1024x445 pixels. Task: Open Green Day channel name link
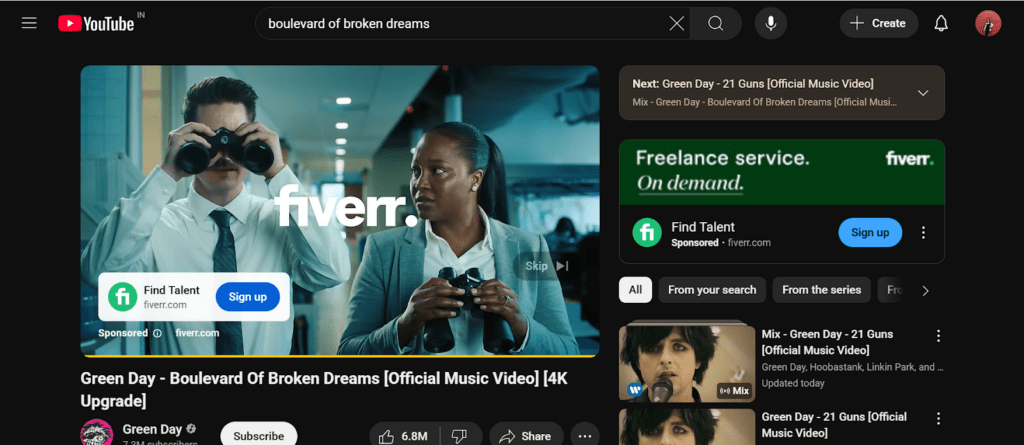(152, 429)
